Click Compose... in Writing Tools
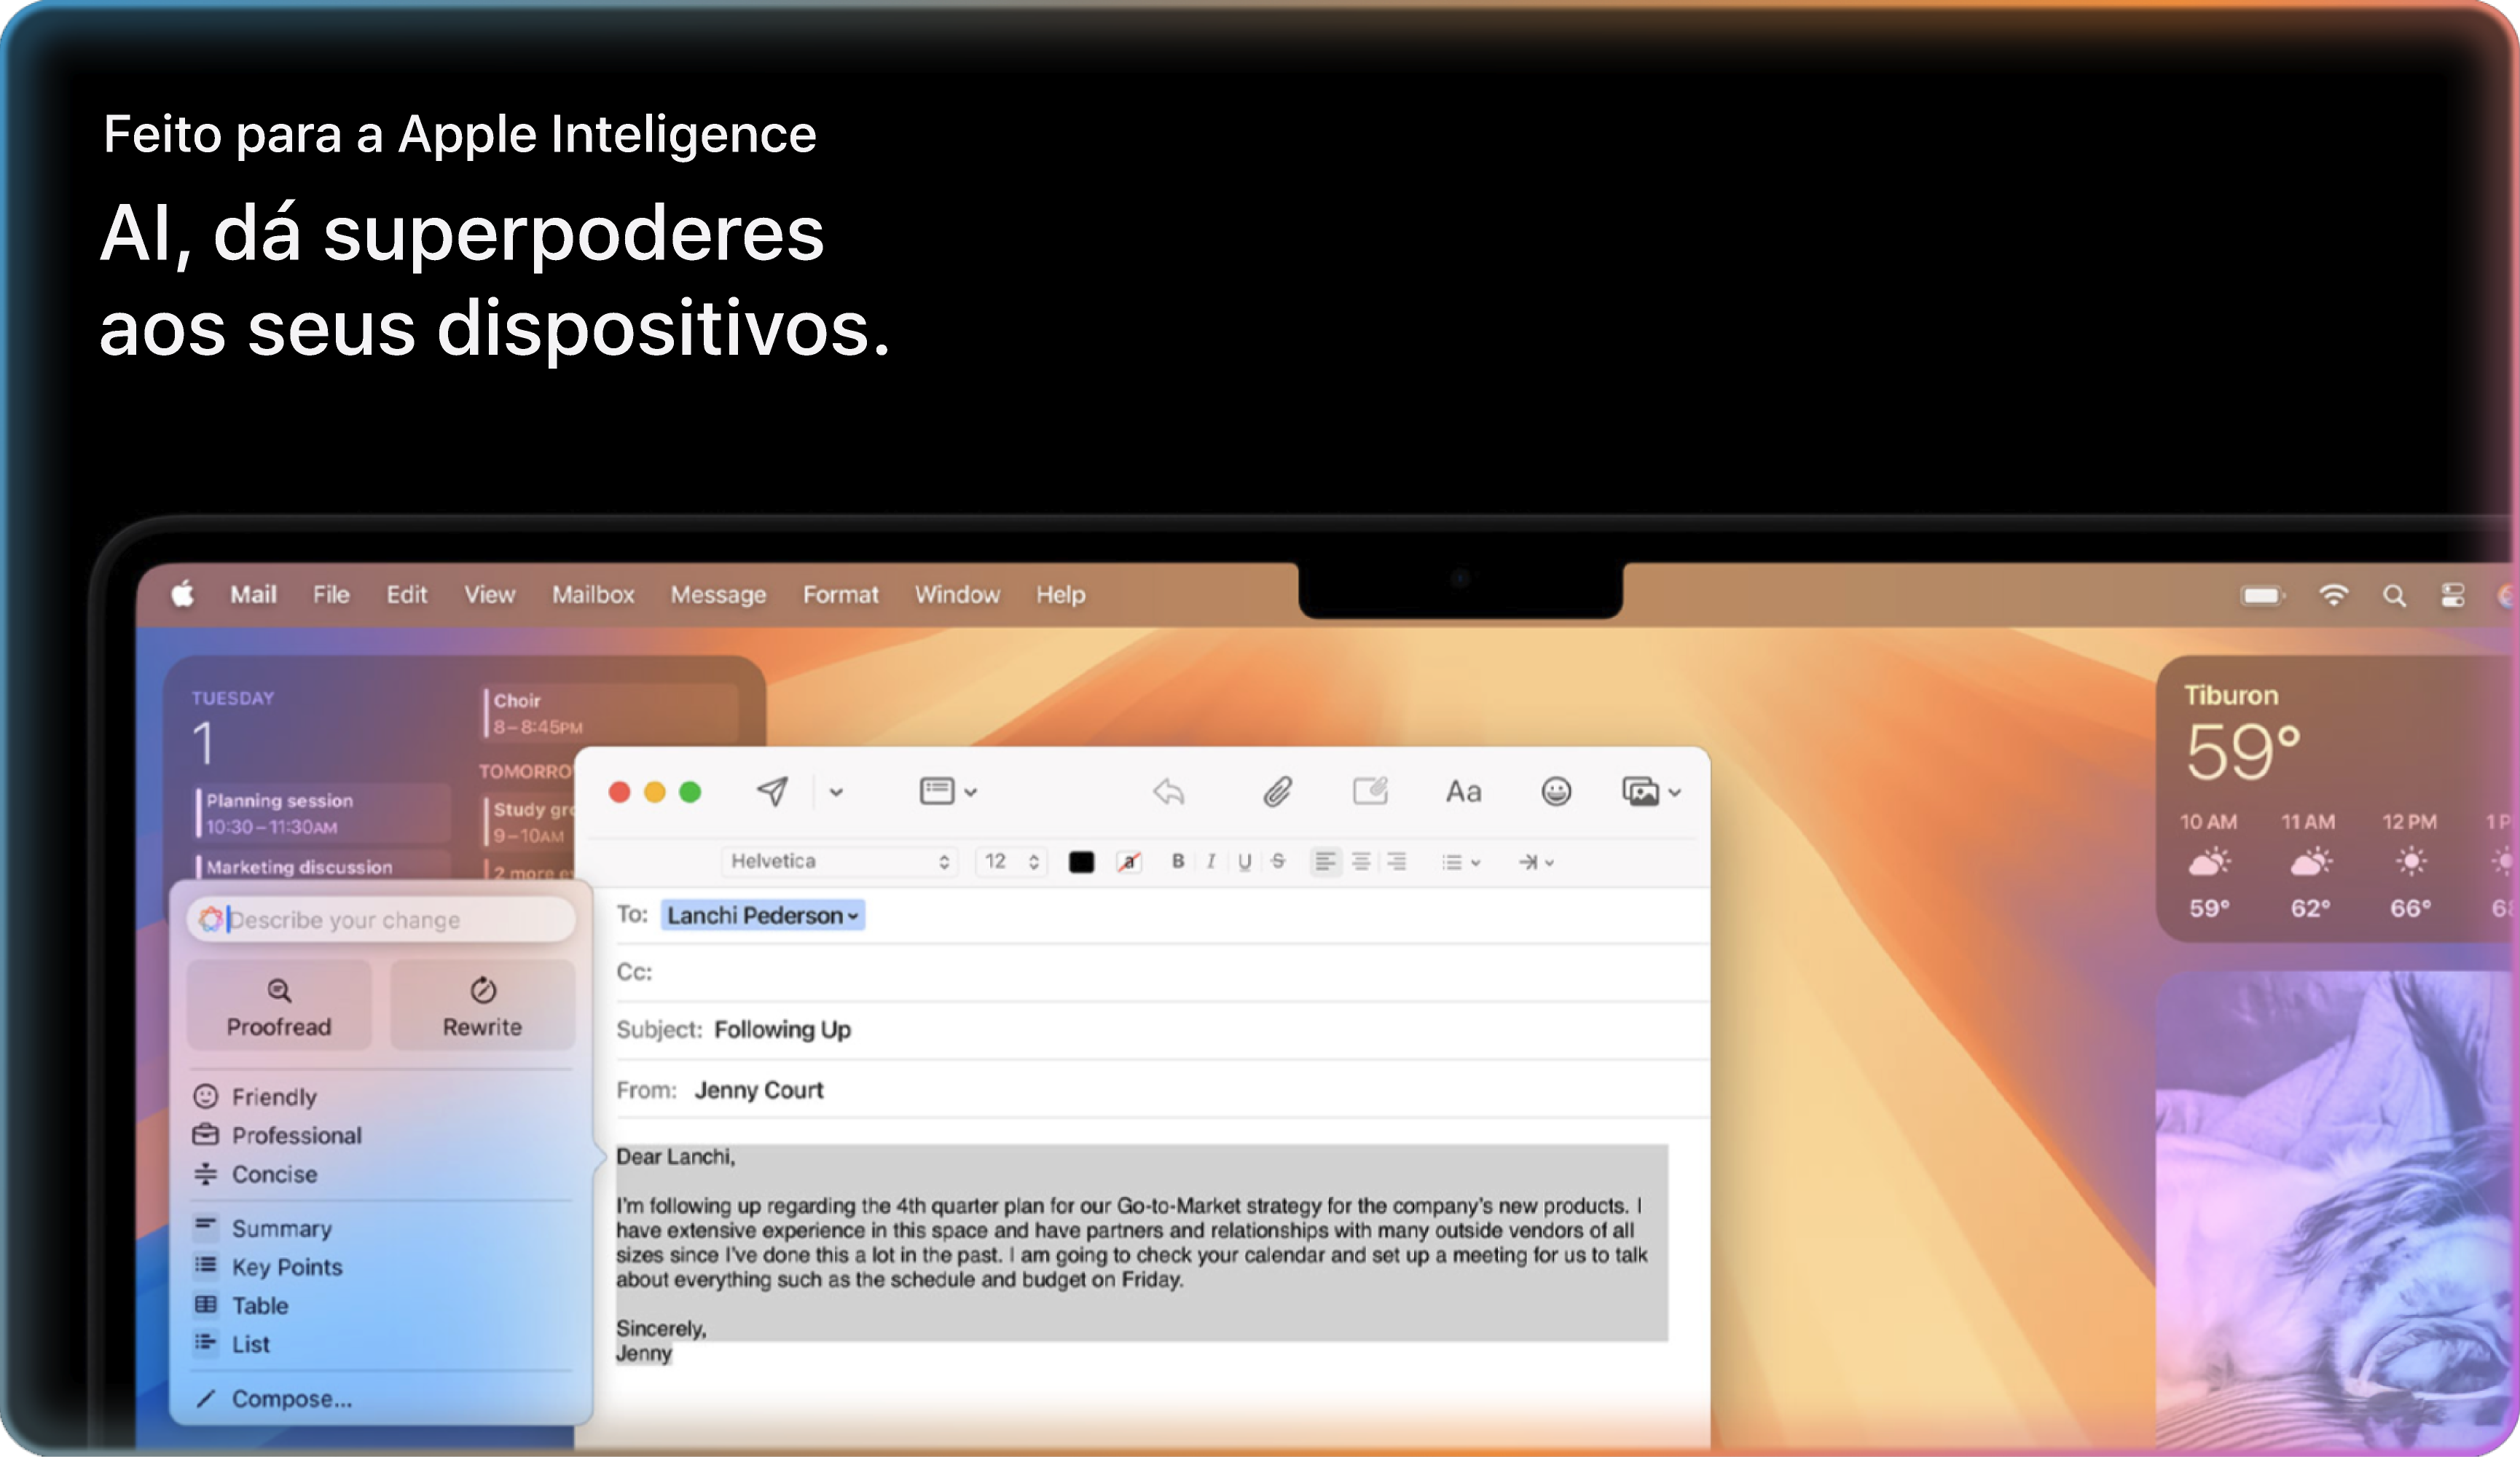This screenshot has height=1457, width=2520. 273,1399
